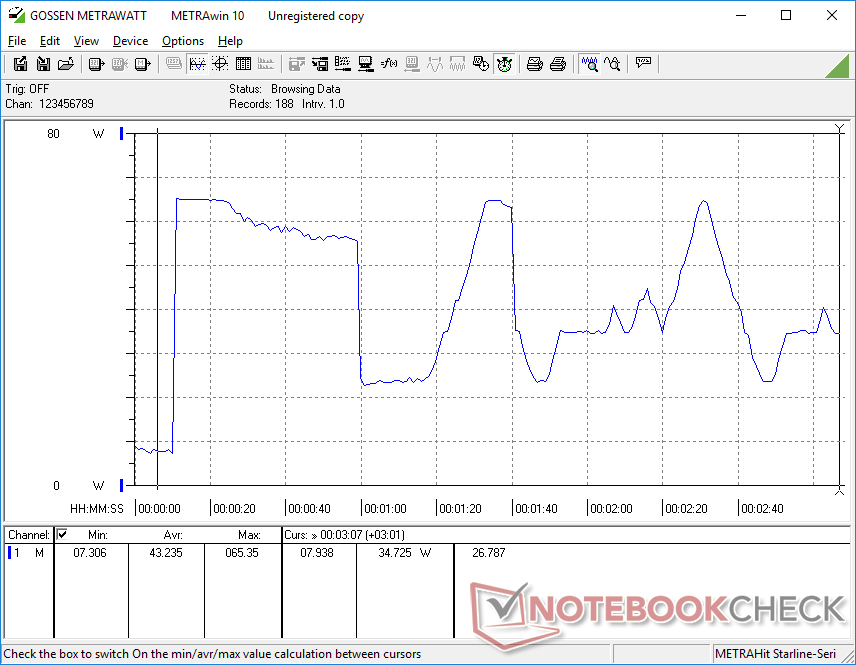Click the meter read-out arrow icon
This screenshot has width=856, height=665.
coord(96,64)
